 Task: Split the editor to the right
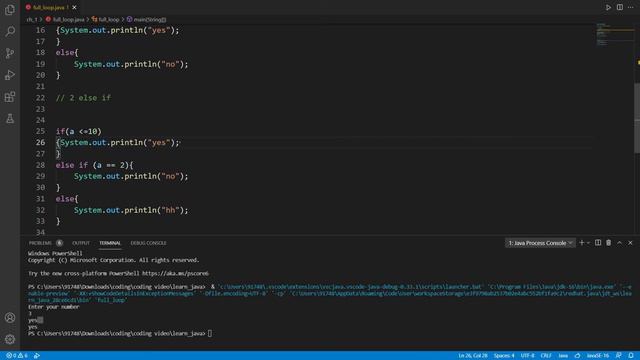(x=620, y=7)
